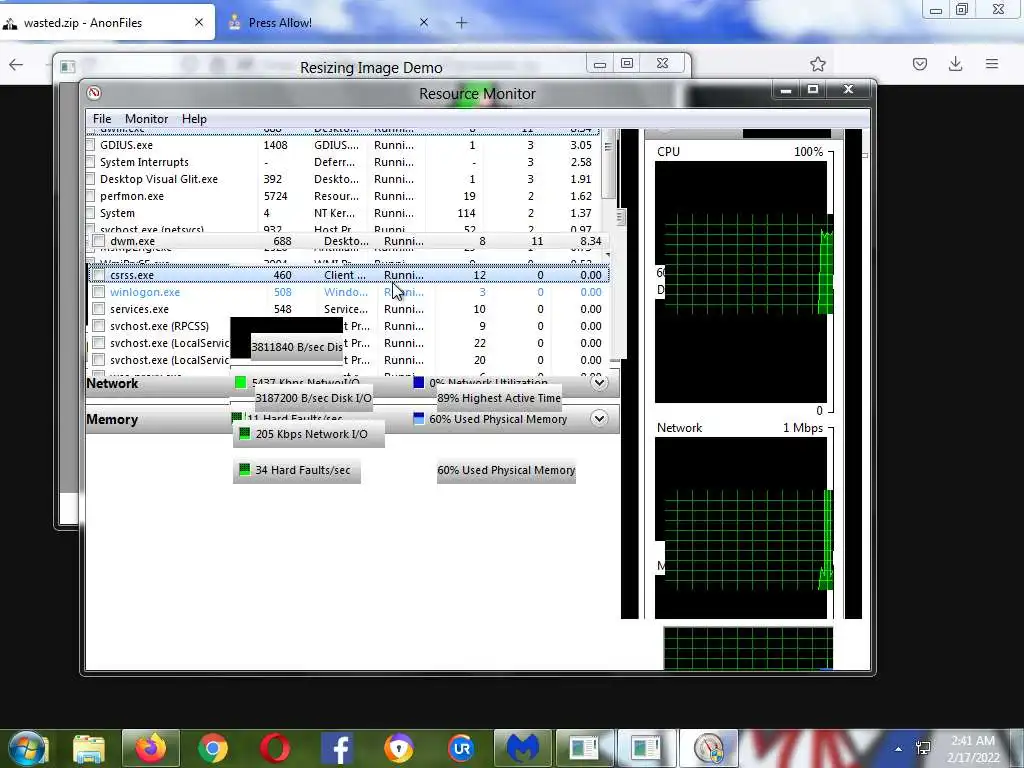Click the 89% Highest Active Time label
1024x768 pixels.
499,398
